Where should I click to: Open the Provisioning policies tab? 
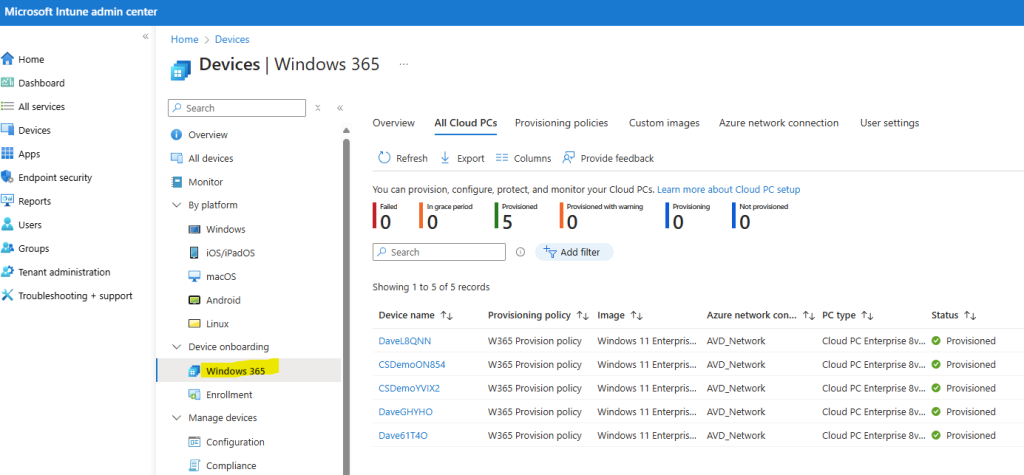click(562, 123)
